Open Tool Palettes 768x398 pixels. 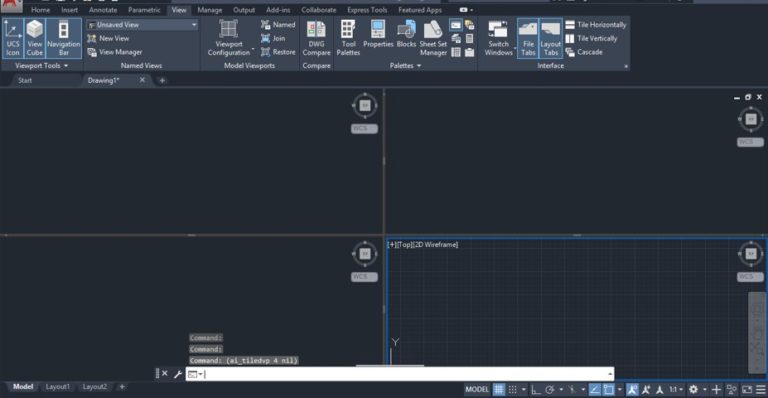[348, 38]
